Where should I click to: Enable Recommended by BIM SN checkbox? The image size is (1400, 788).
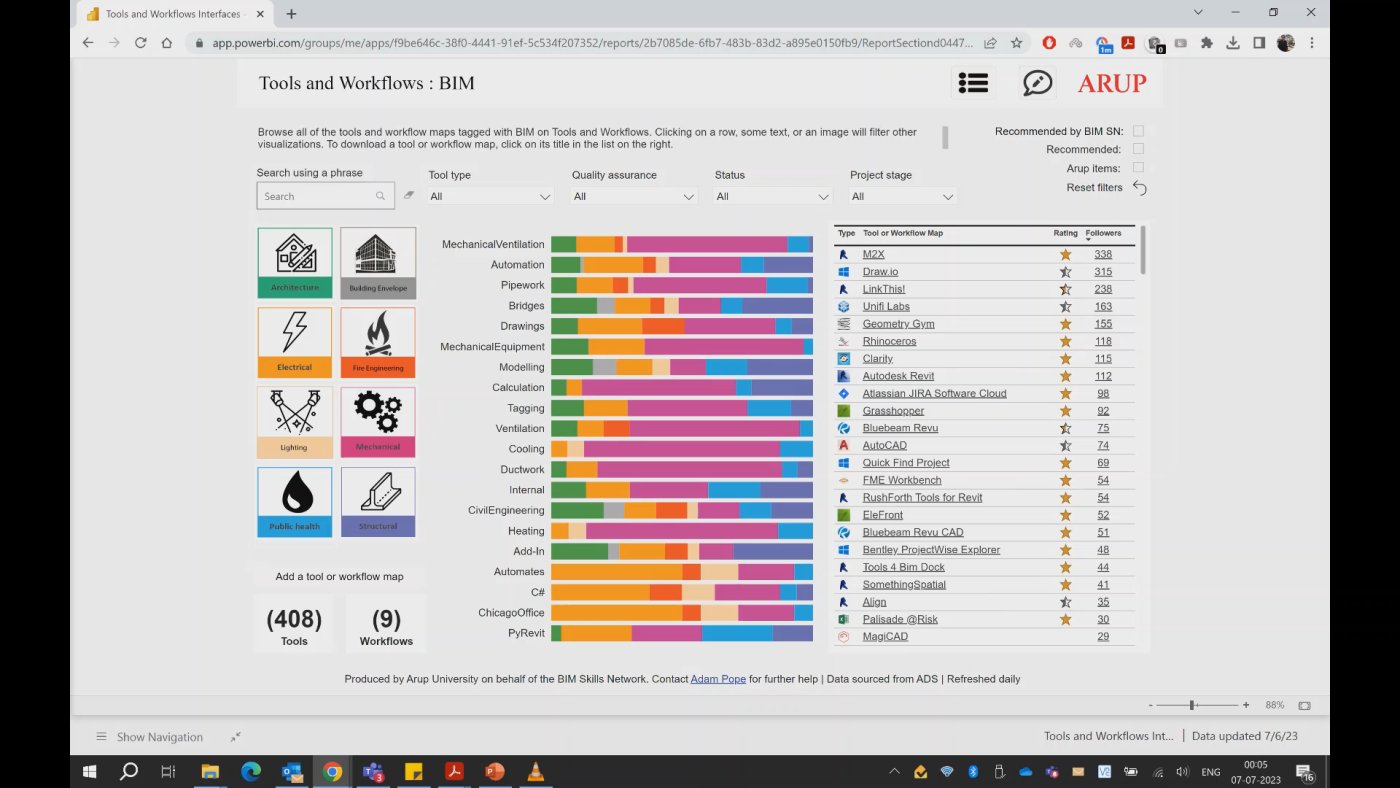(1138, 131)
